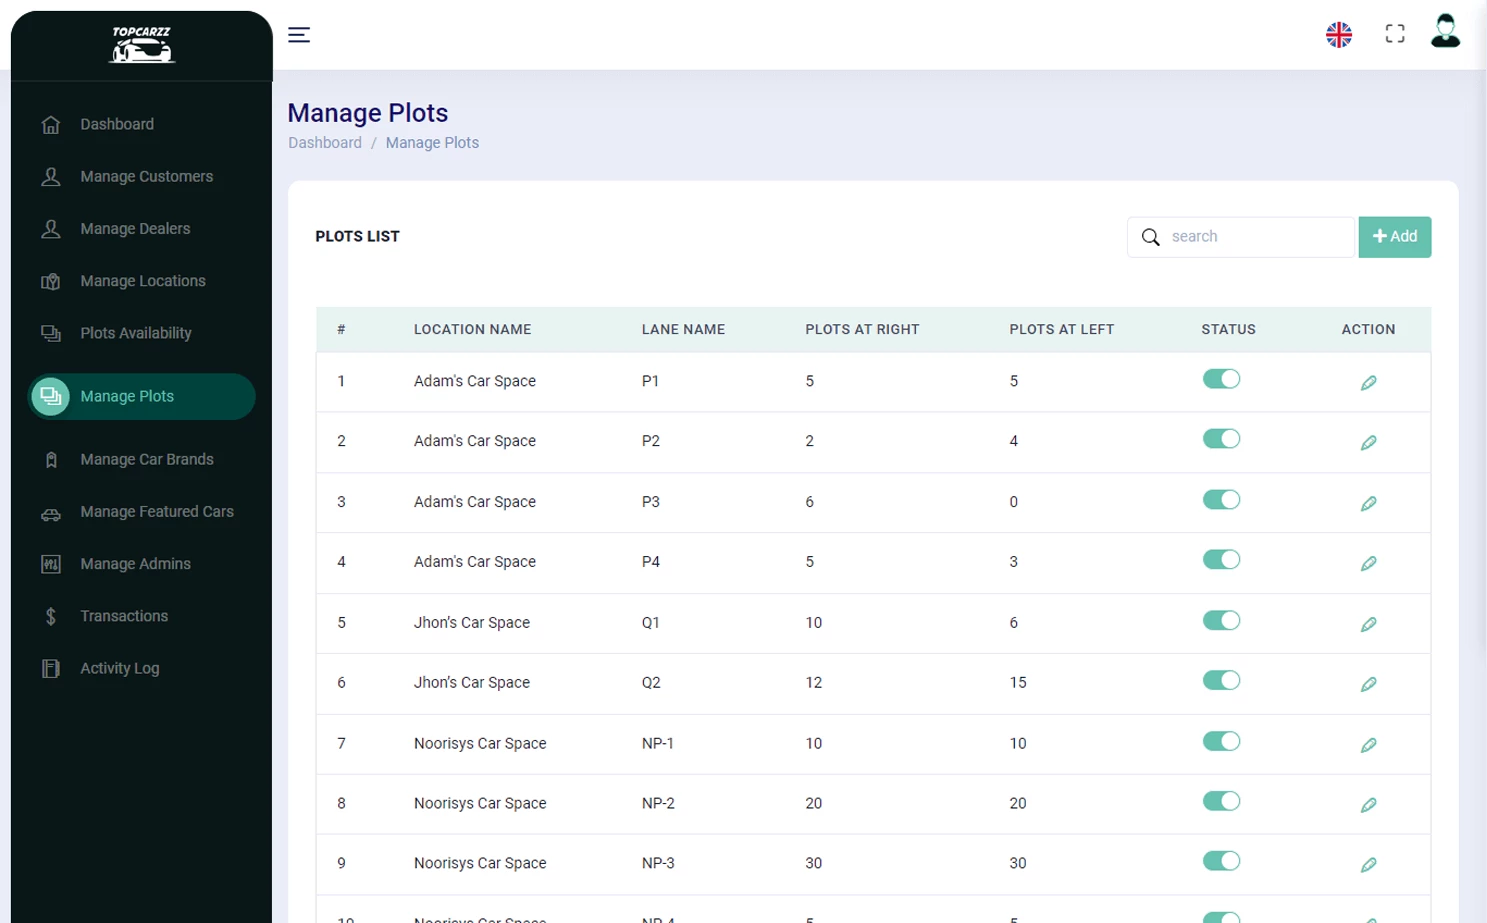Viewport: 1487px width, 923px height.
Task: Click the fullscreen expand icon
Action: click(1394, 33)
